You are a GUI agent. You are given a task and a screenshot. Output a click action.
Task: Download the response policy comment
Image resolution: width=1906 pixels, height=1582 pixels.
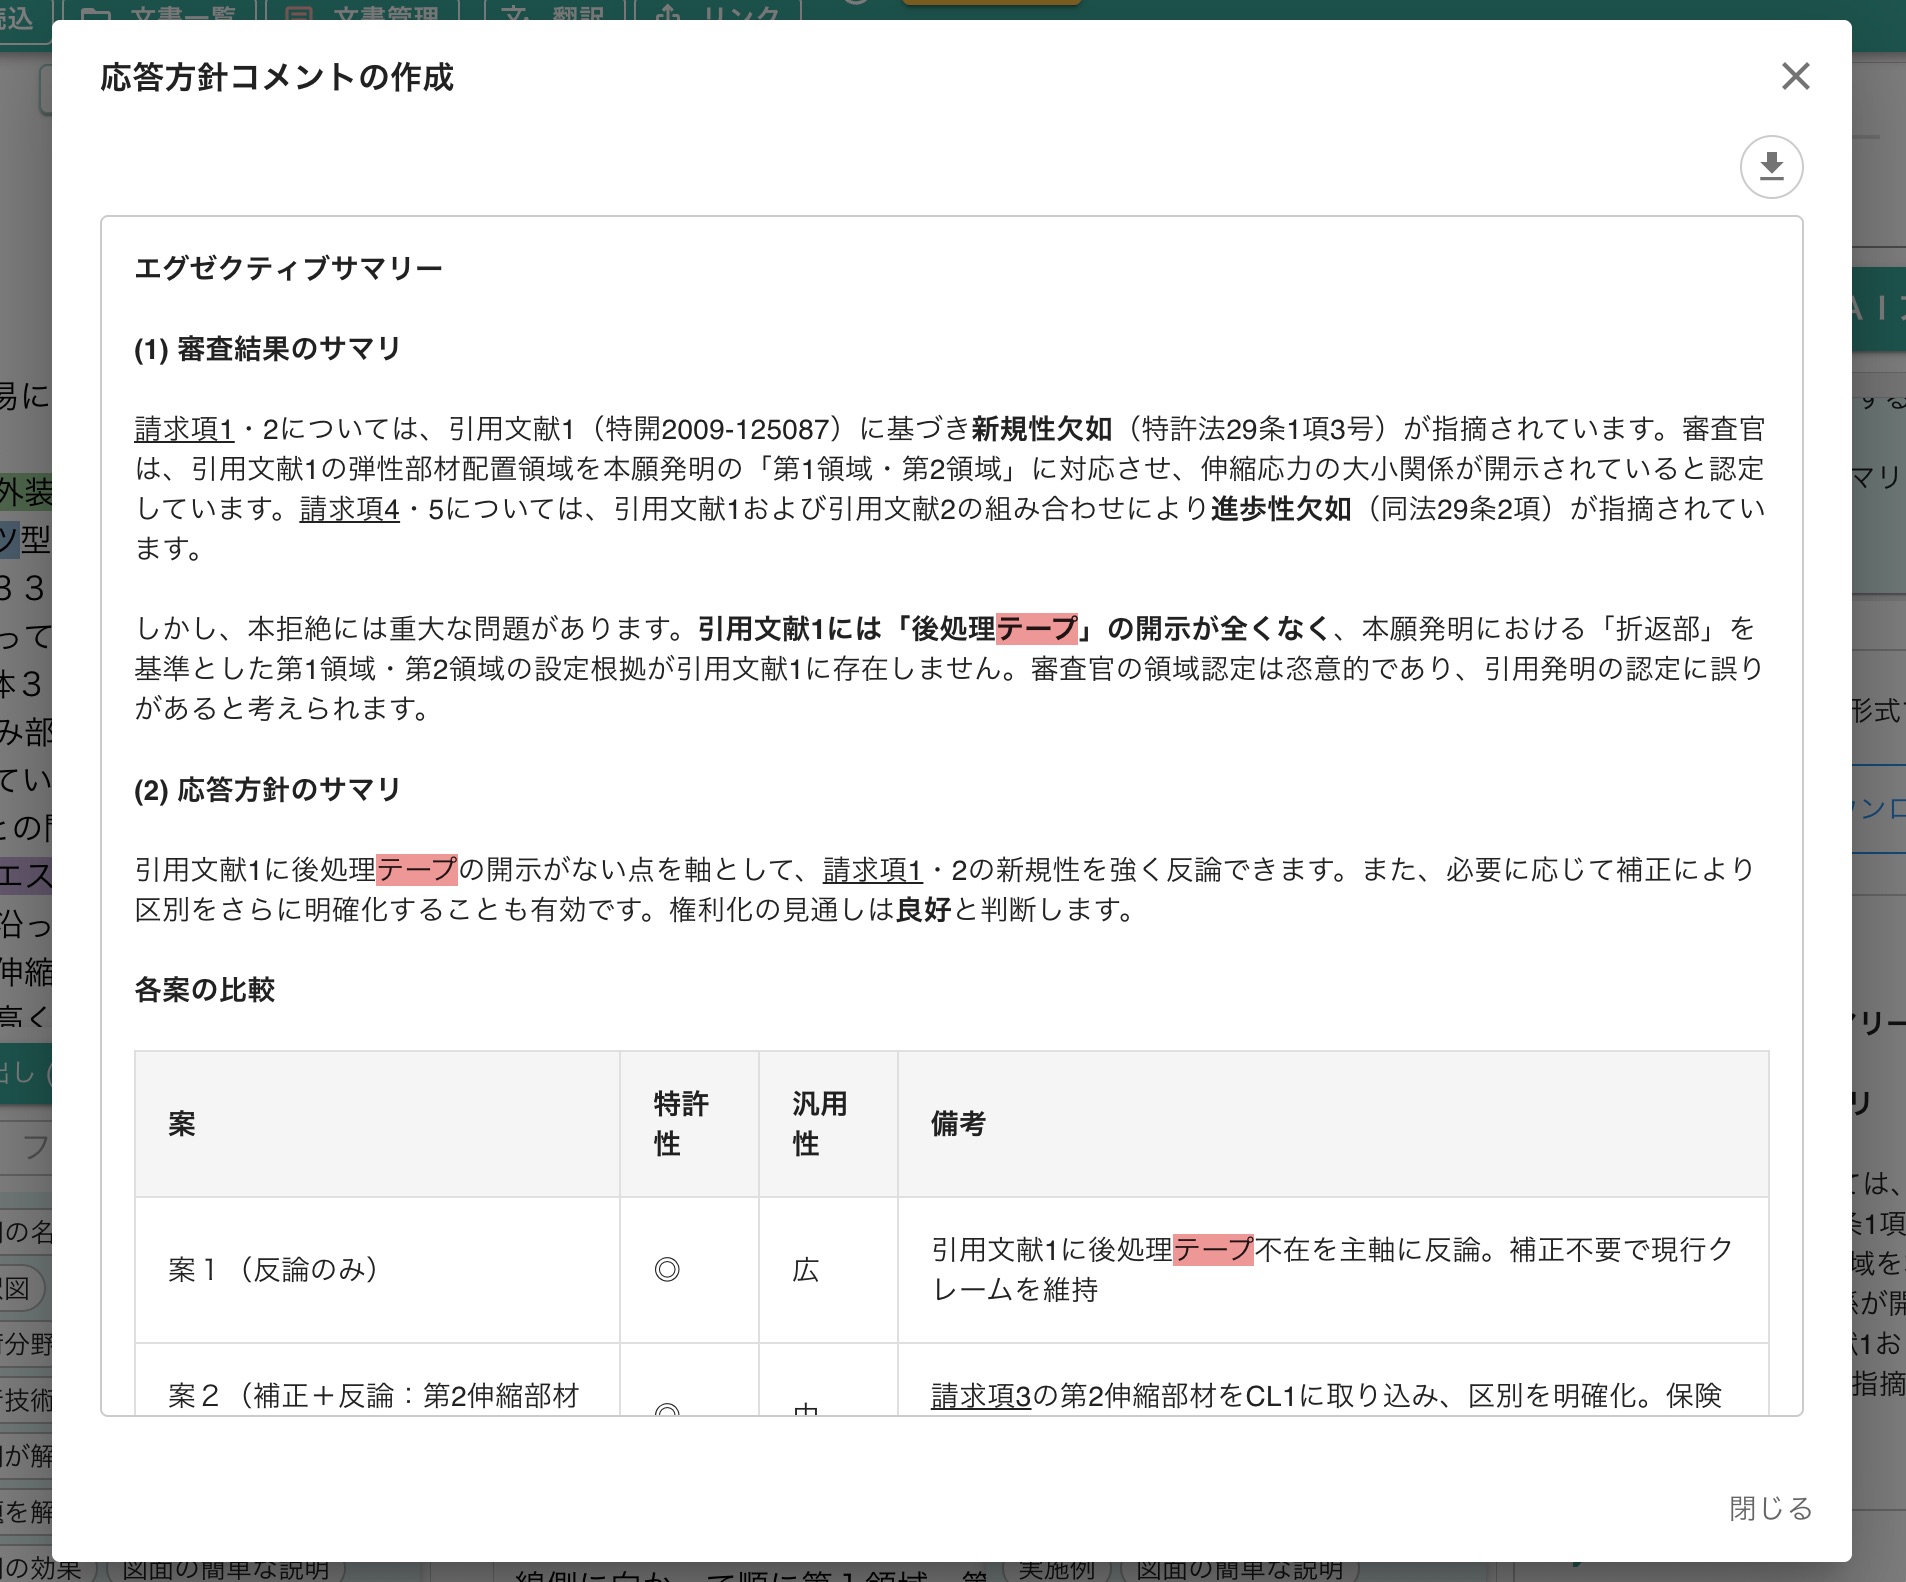coord(1771,167)
